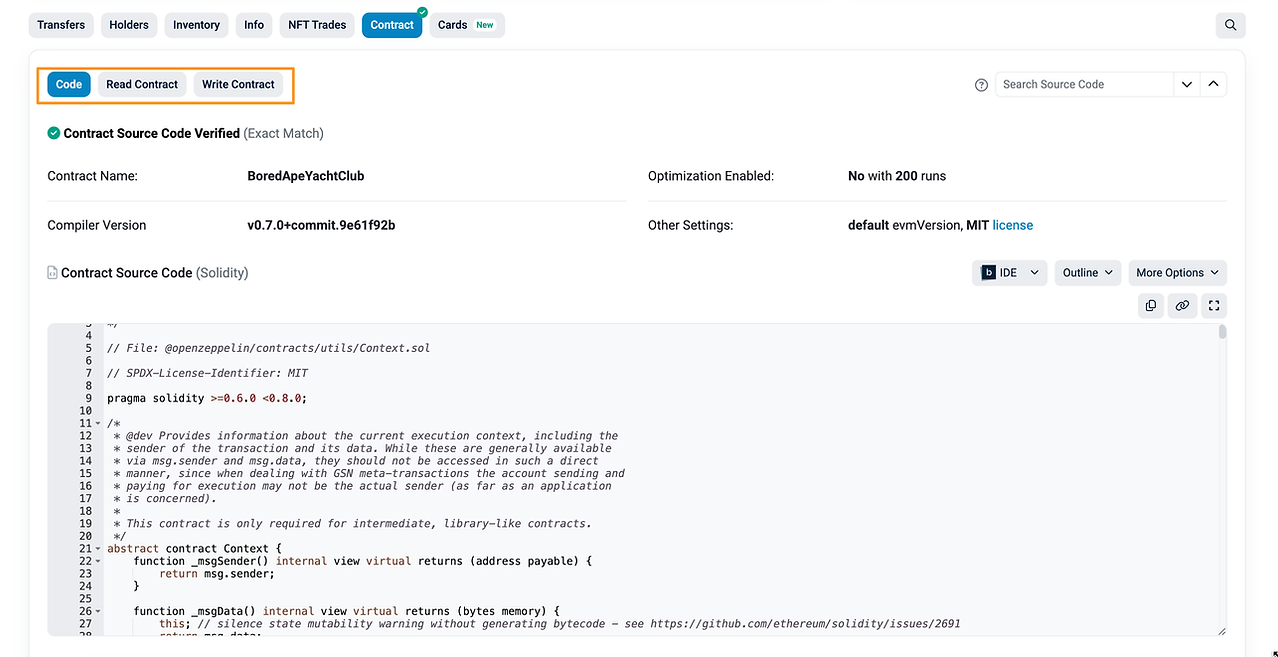The image size is (1278, 657).
Task: Switch to the Inventory tab
Action: point(196,25)
